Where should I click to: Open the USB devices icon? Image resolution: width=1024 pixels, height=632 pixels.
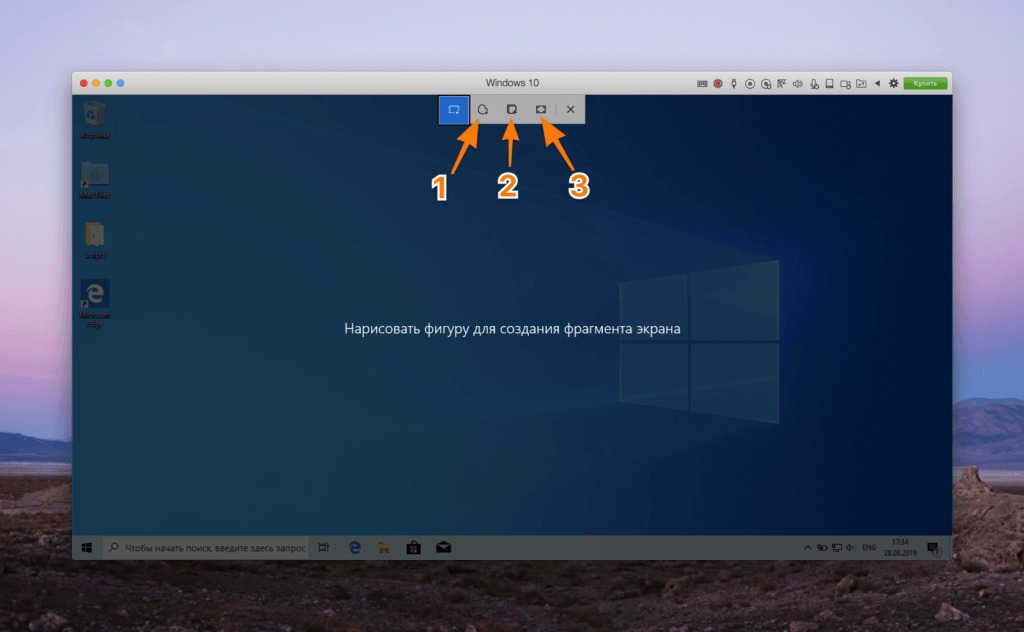click(733, 84)
